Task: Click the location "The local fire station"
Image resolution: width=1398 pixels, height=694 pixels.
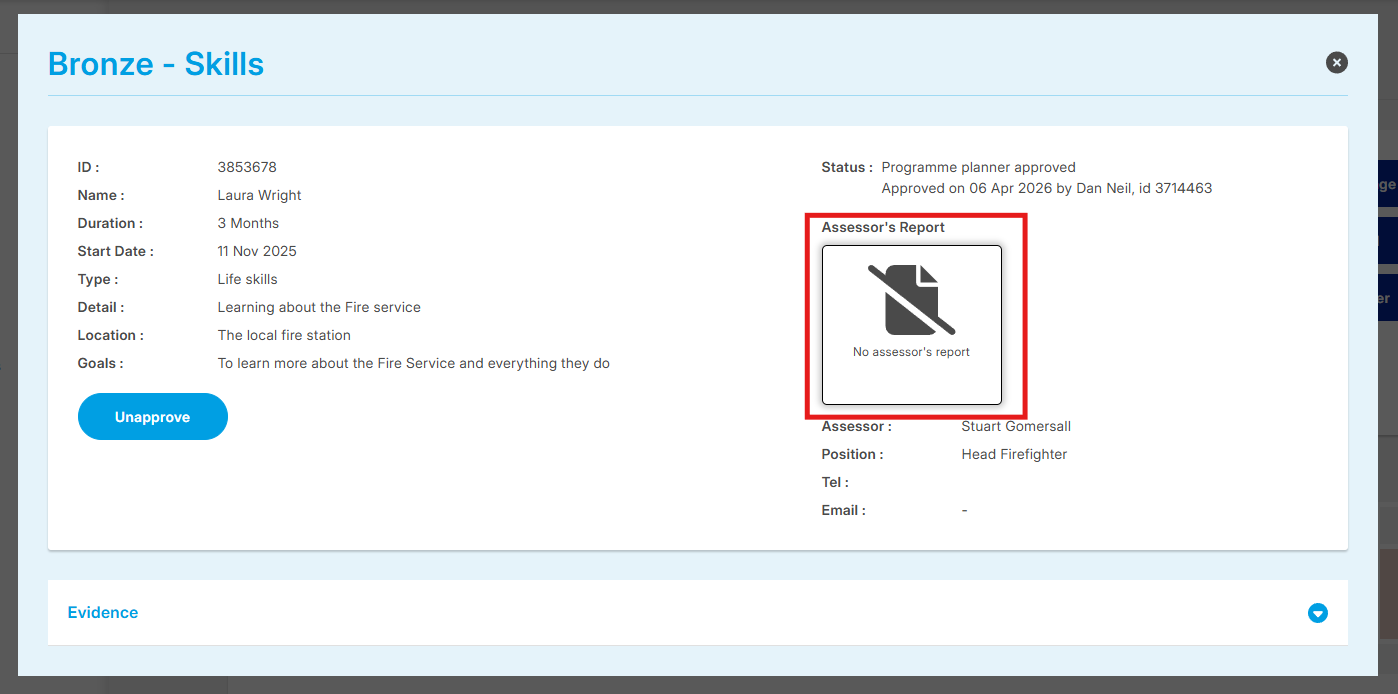Action: (284, 335)
